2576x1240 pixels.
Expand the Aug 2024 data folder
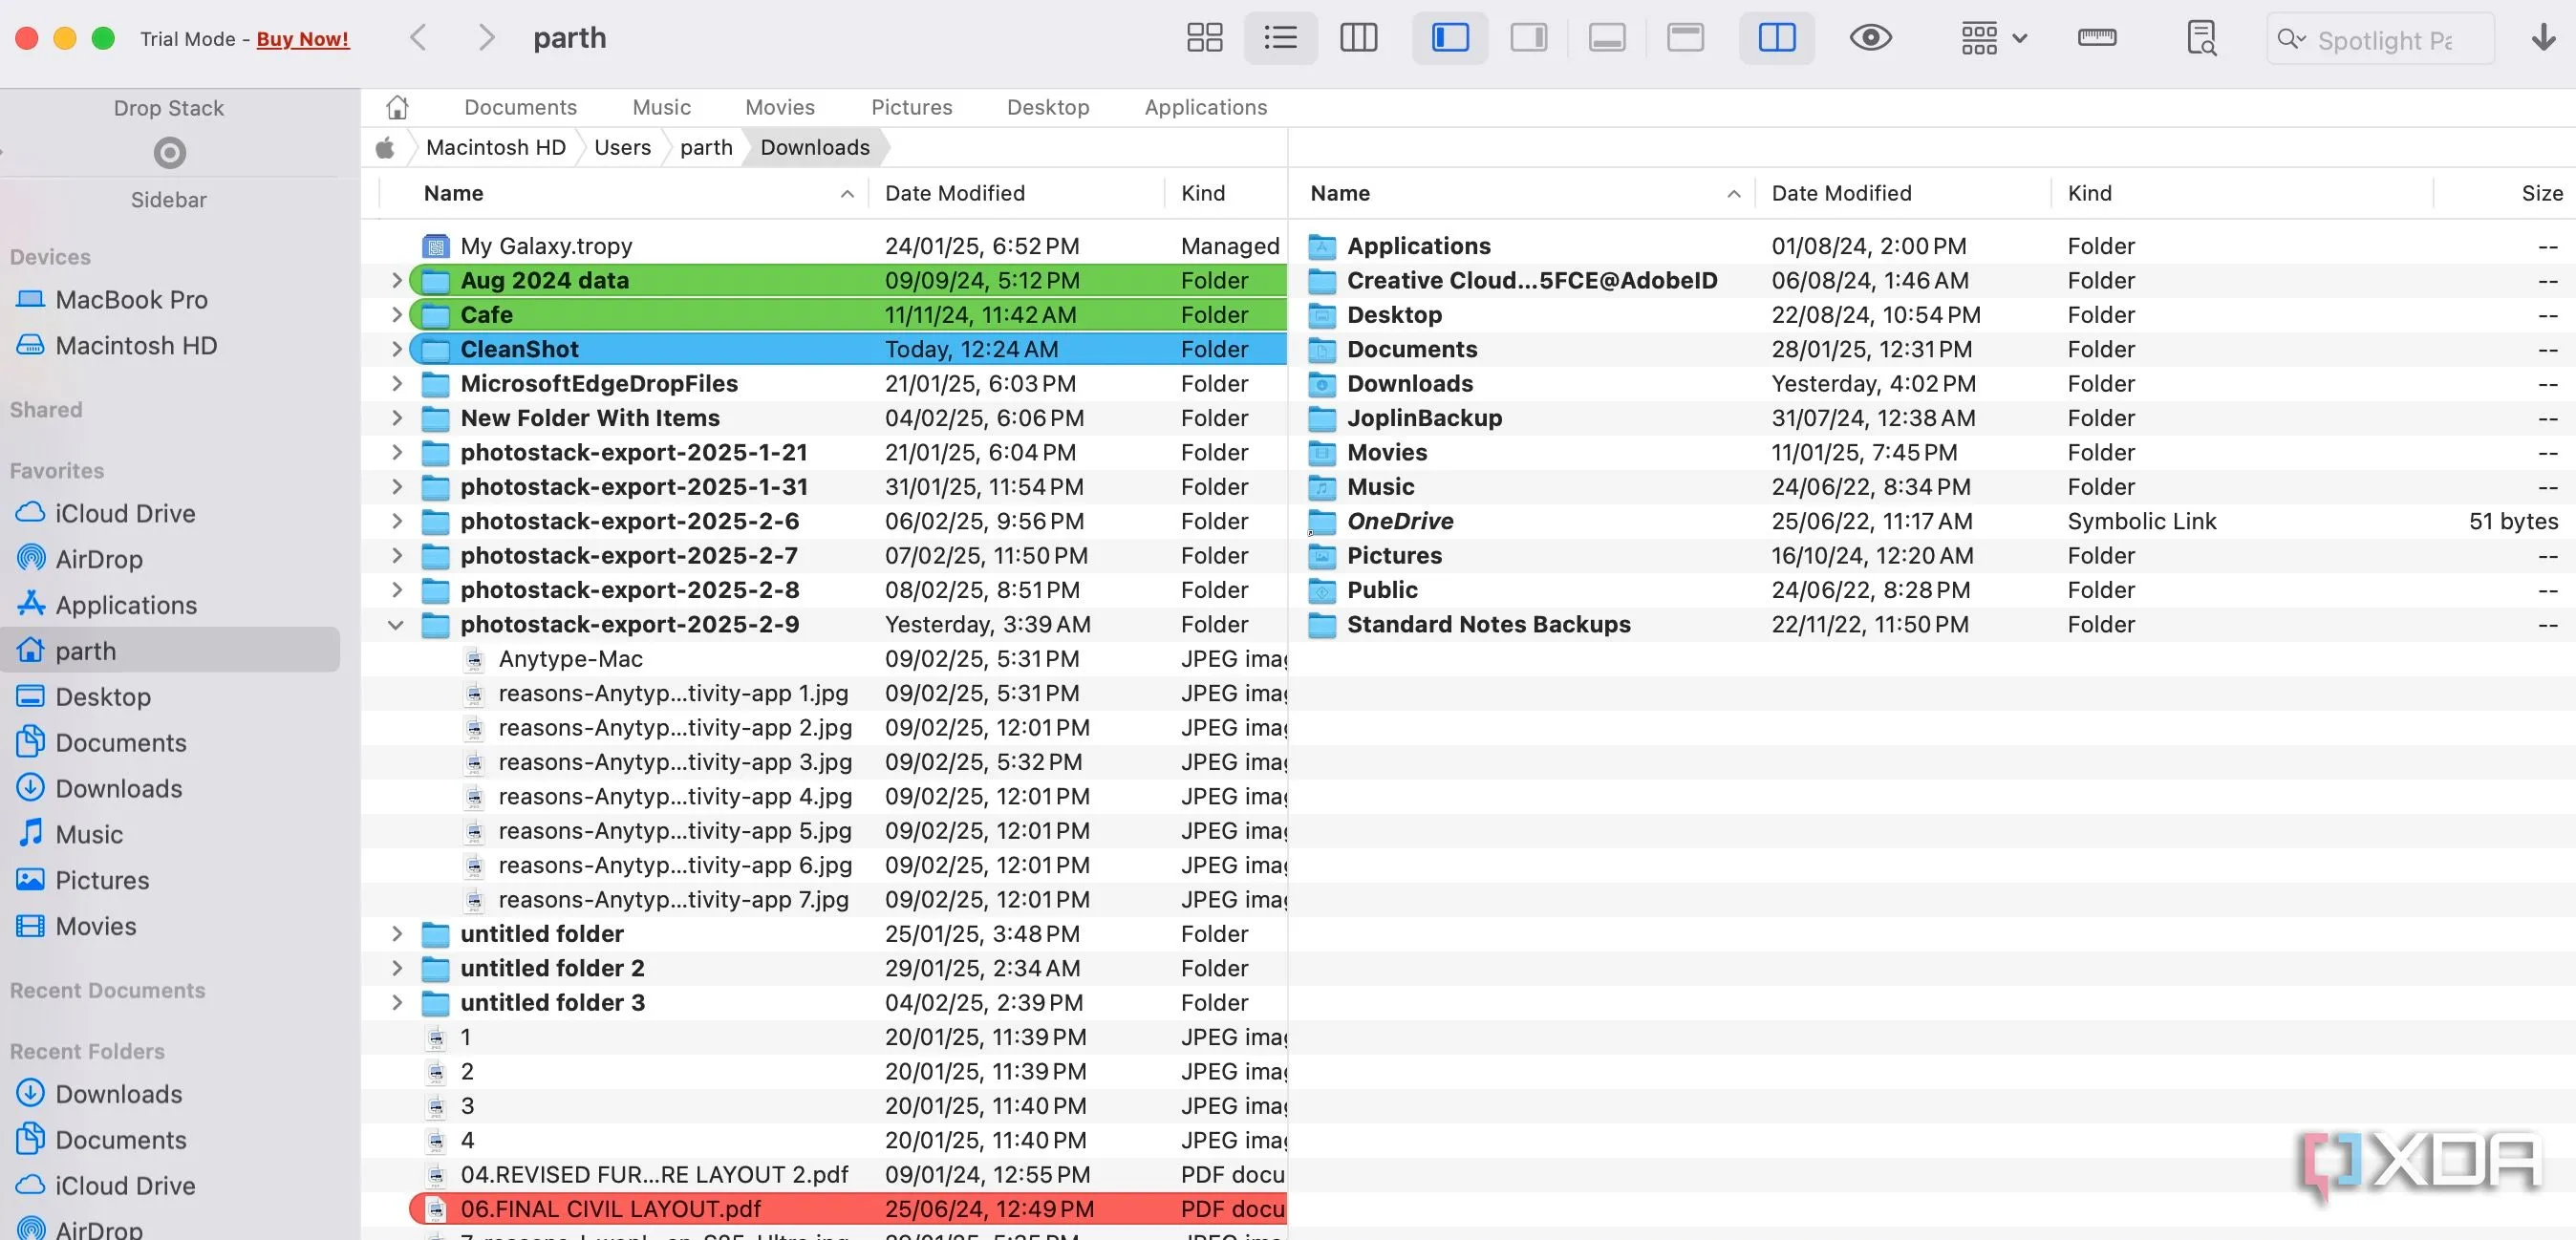pyautogui.click(x=396, y=281)
